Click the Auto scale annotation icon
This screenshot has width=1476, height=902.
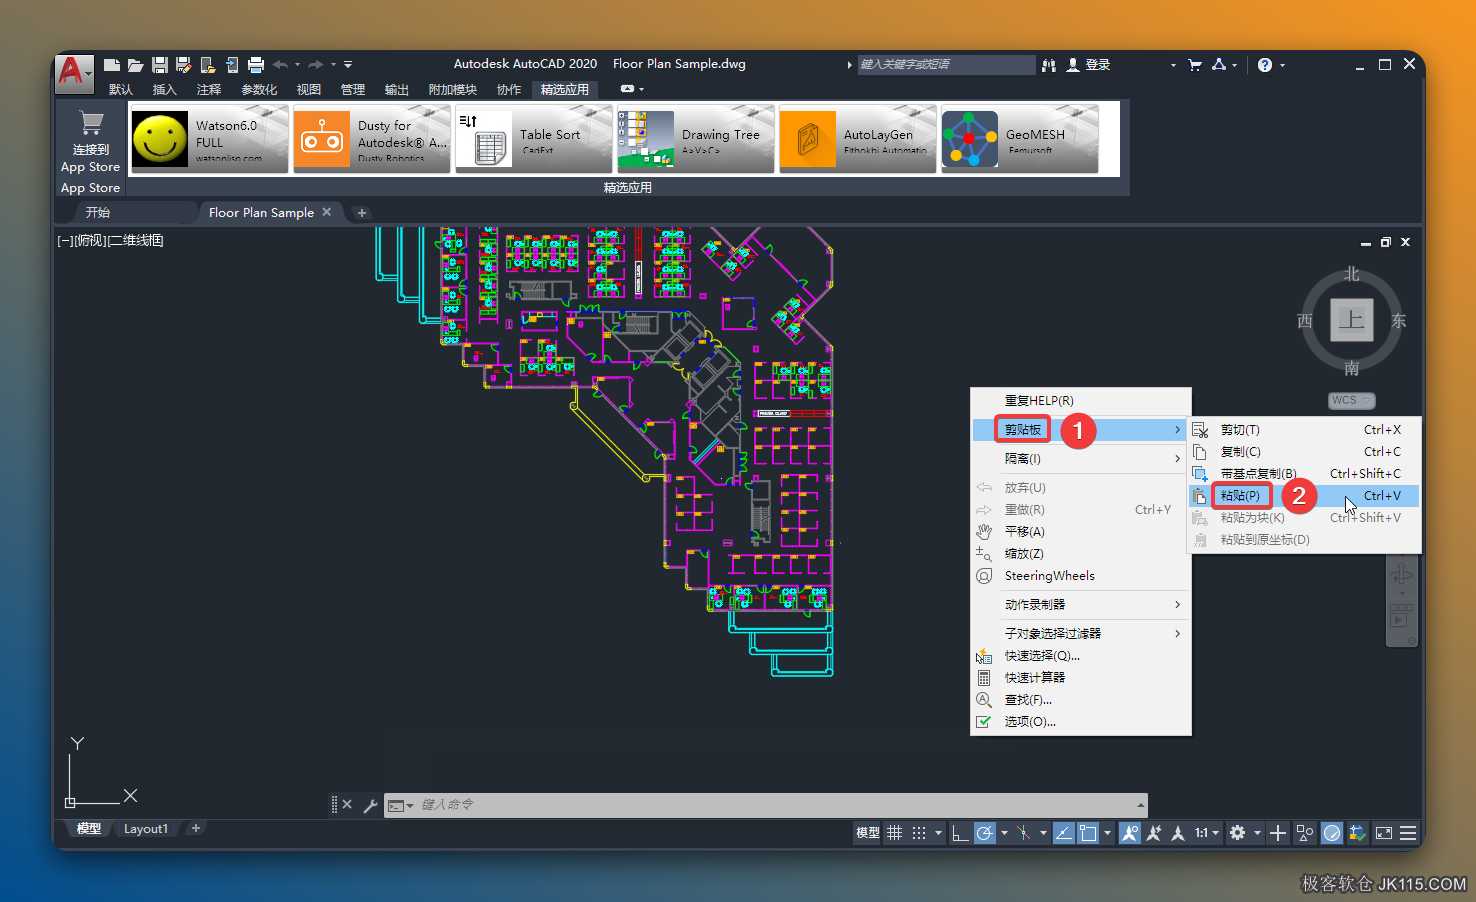[x=1153, y=833]
